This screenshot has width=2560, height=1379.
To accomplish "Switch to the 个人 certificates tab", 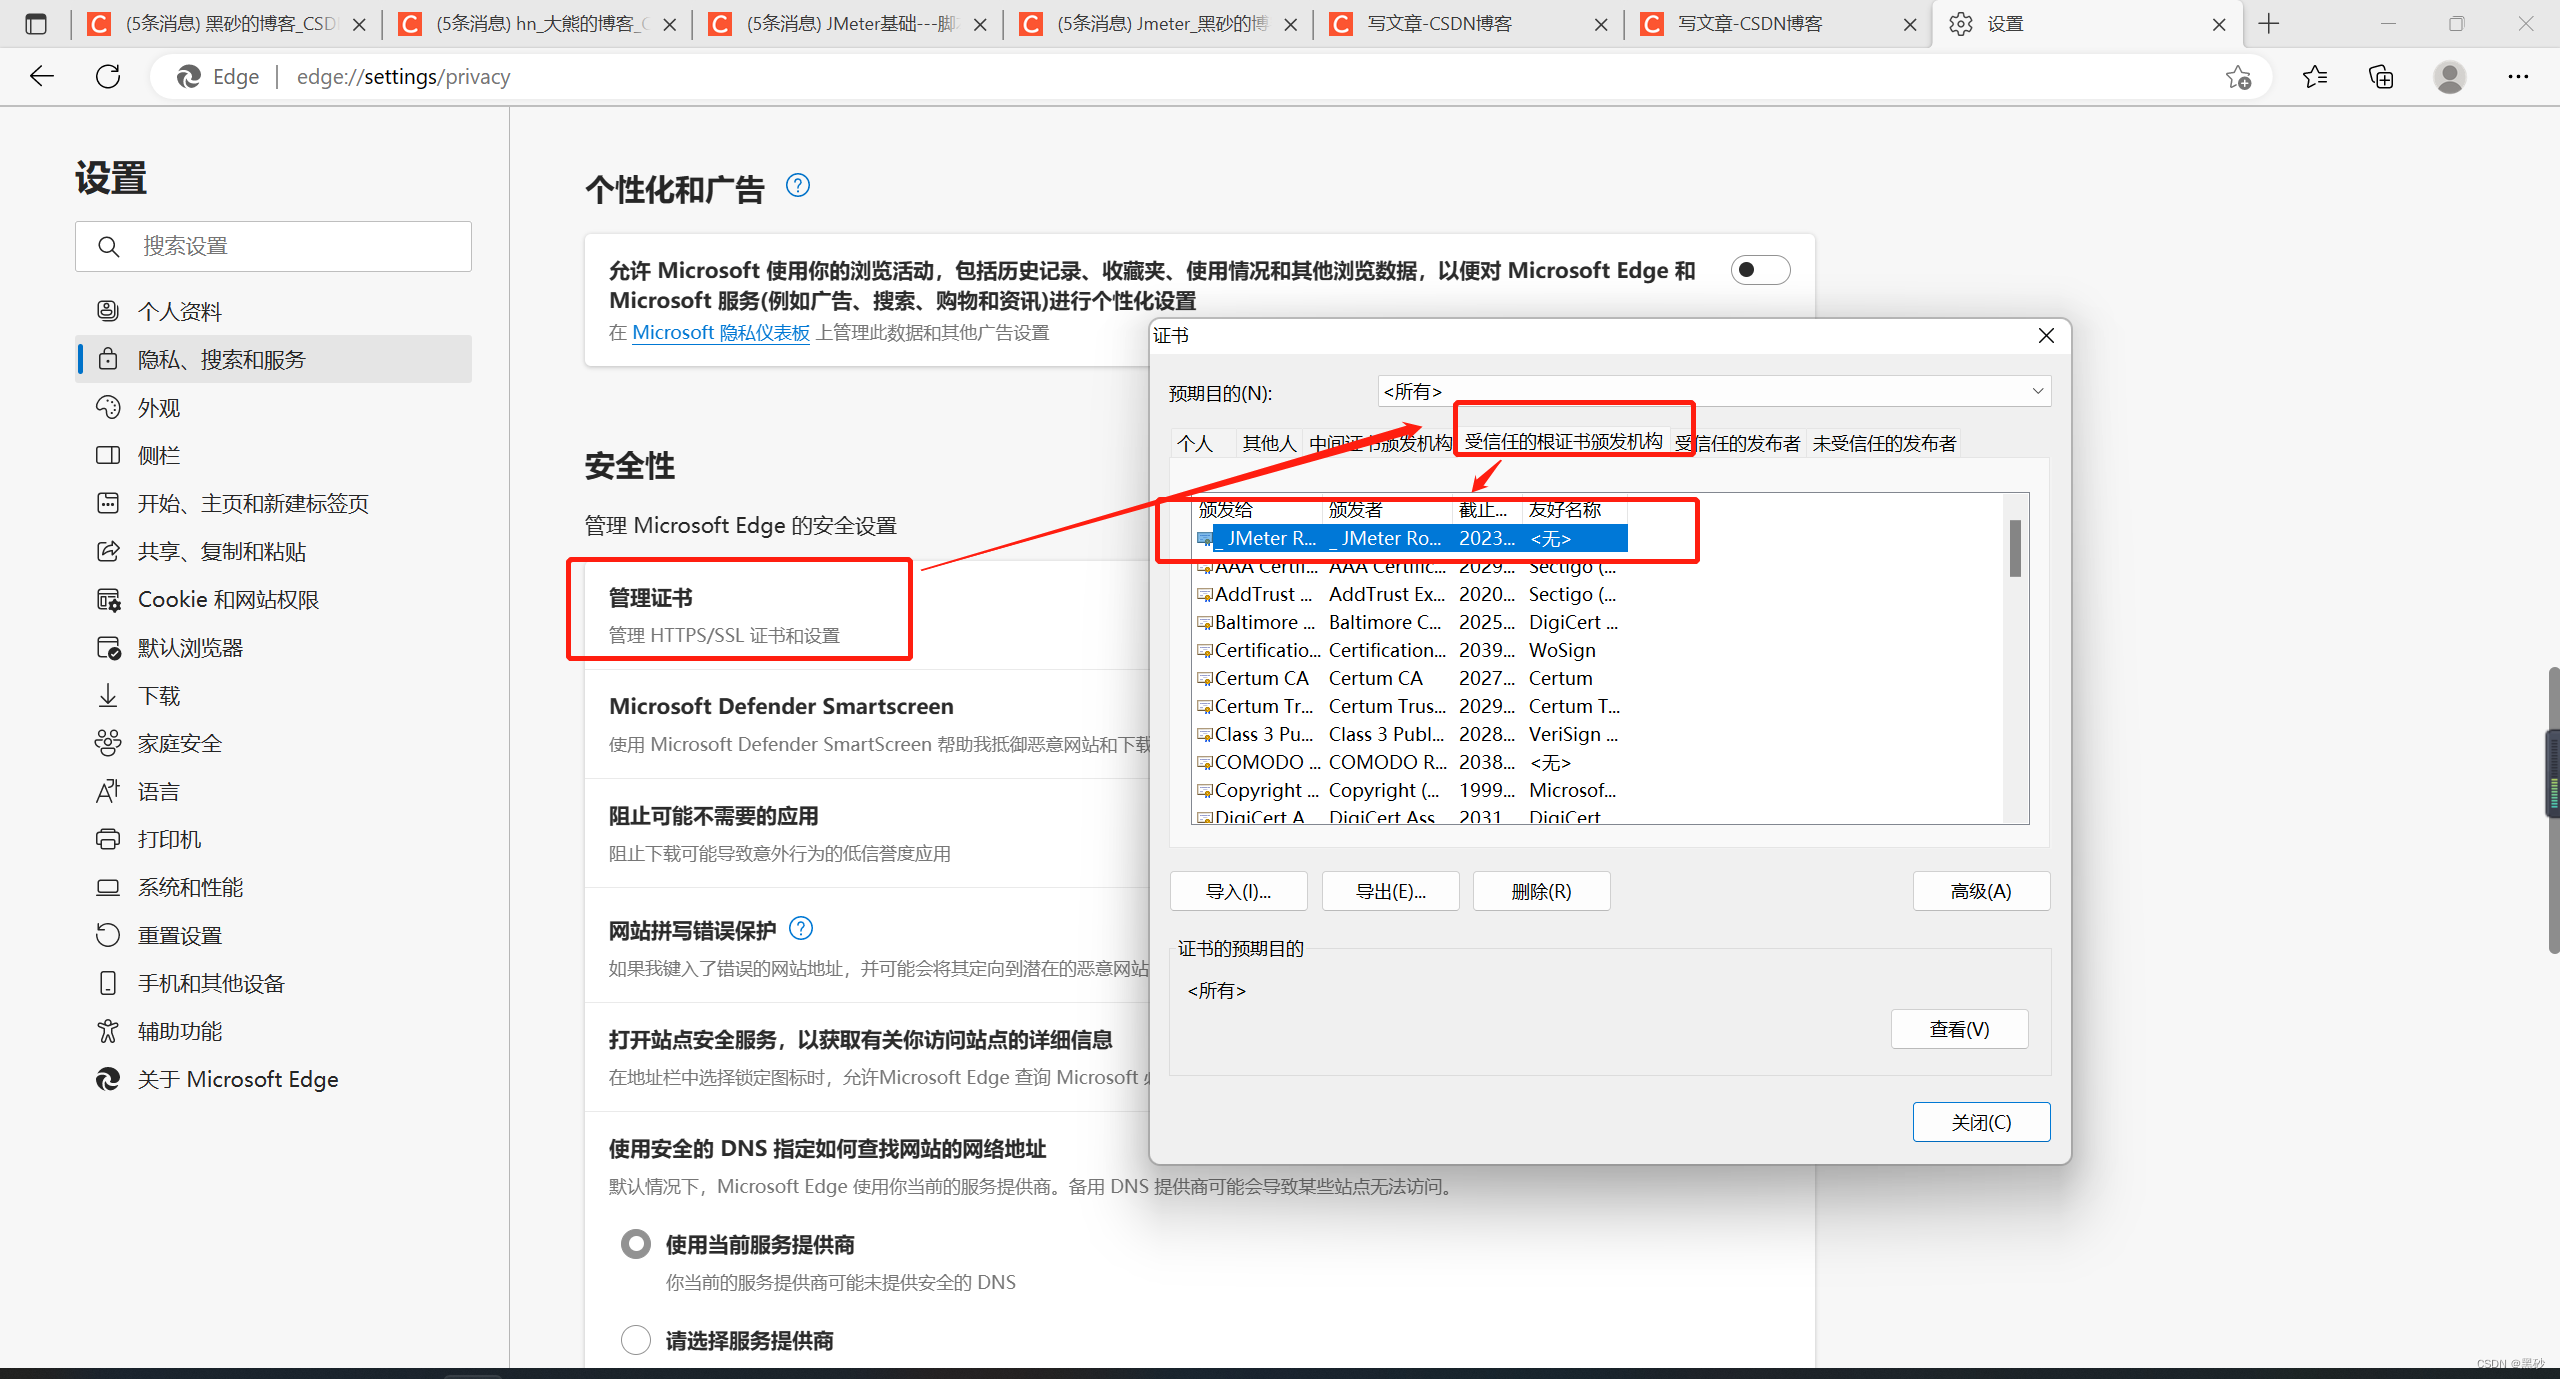I will pyautogui.click(x=1195, y=443).
